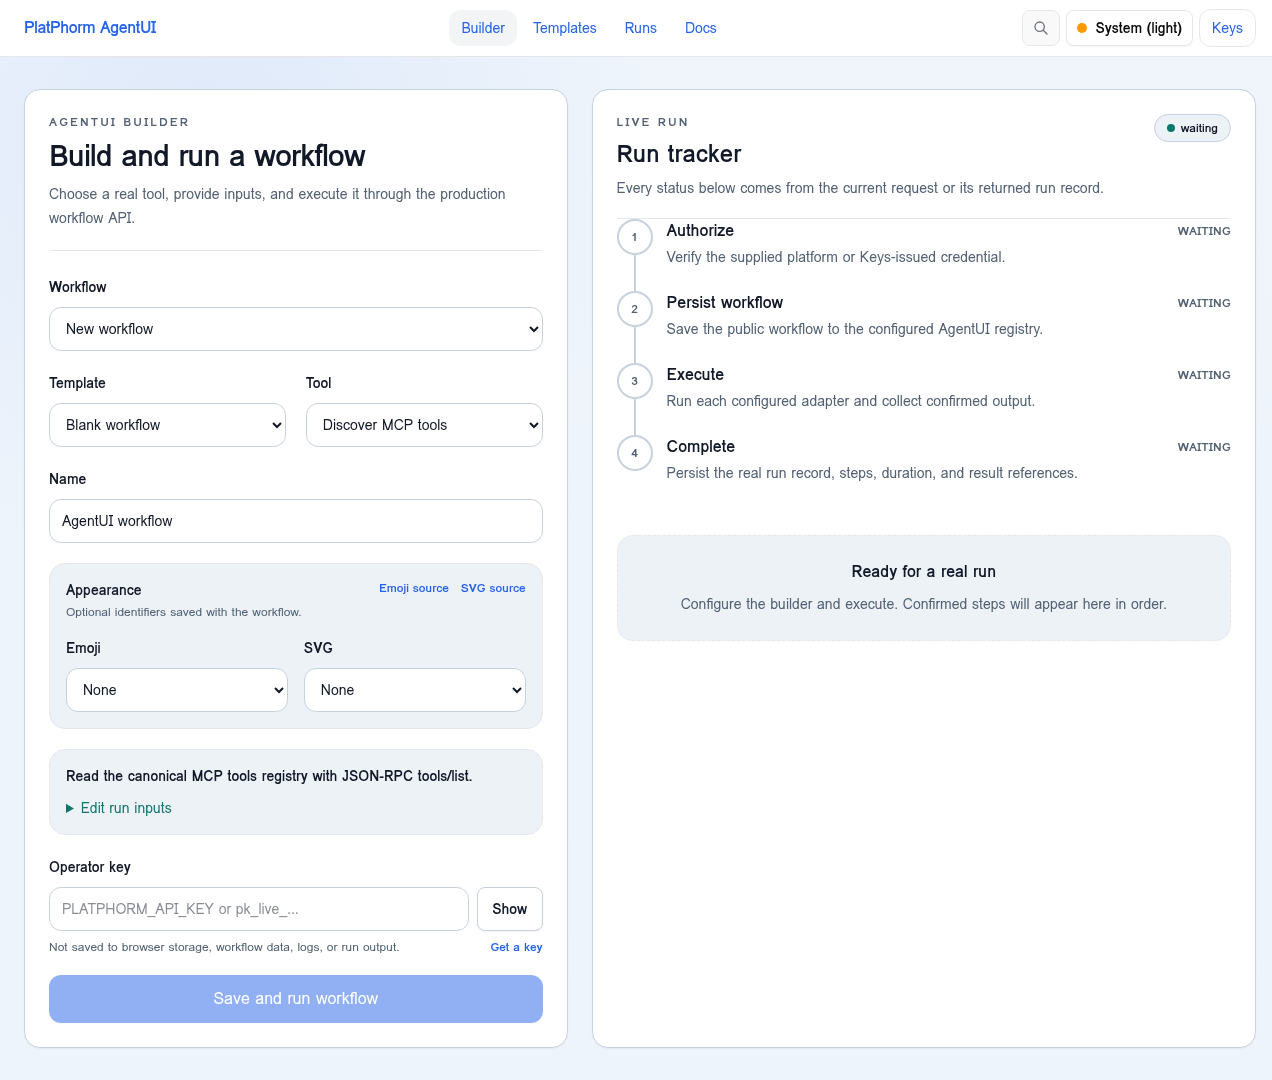This screenshot has width=1272, height=1080.
Task: Click WAITING status beside Authorize
Action: pos(1204,231)
